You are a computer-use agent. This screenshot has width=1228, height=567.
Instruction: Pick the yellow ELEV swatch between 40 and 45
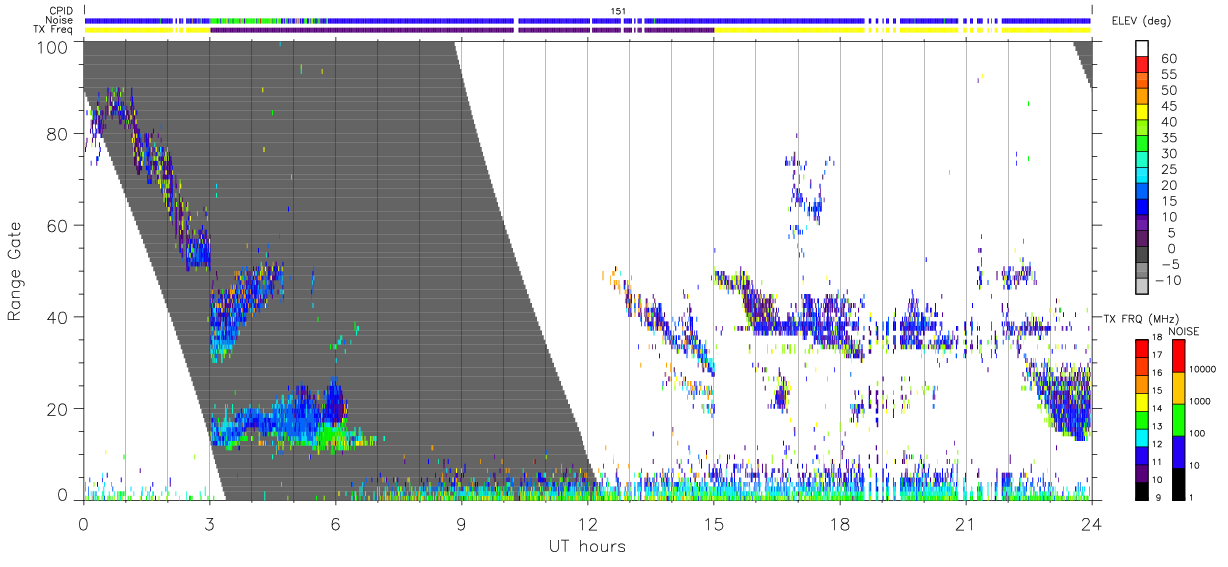pos(1141,113)
